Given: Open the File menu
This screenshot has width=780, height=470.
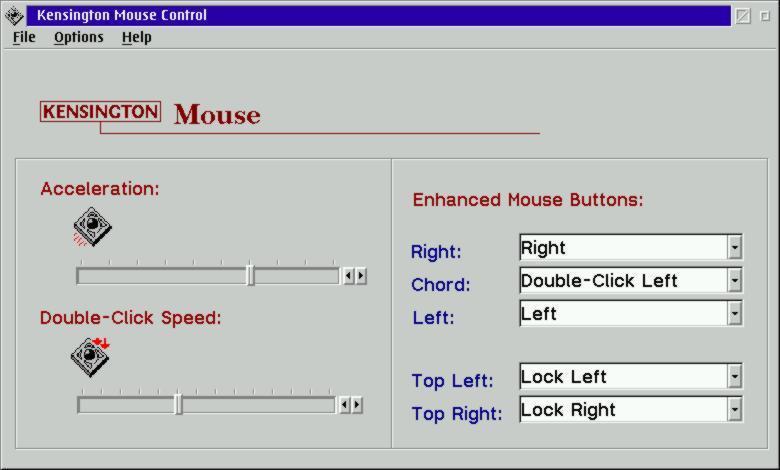Looking at the screenshot, I should pyautogui.click(x=24, y=37).
